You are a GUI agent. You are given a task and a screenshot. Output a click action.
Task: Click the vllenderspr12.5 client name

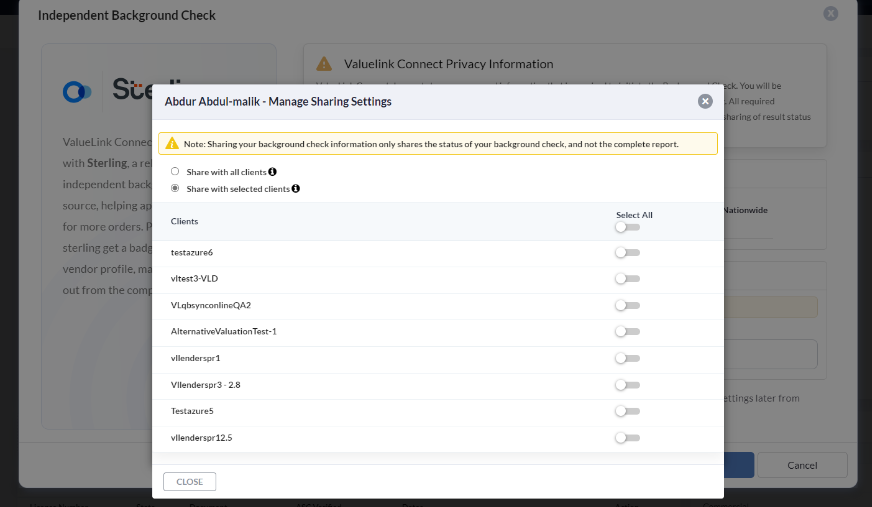pyautogui.click(x=201, y=438)
